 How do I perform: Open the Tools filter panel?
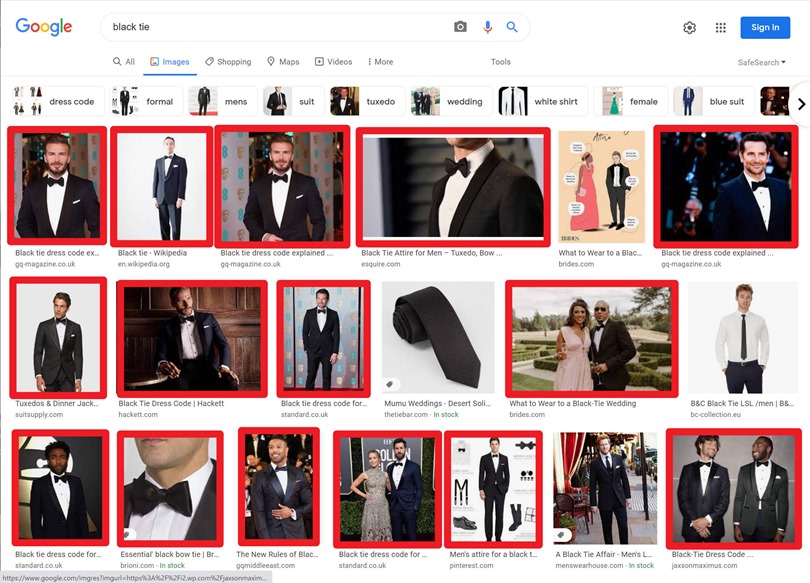click(500, 62)
